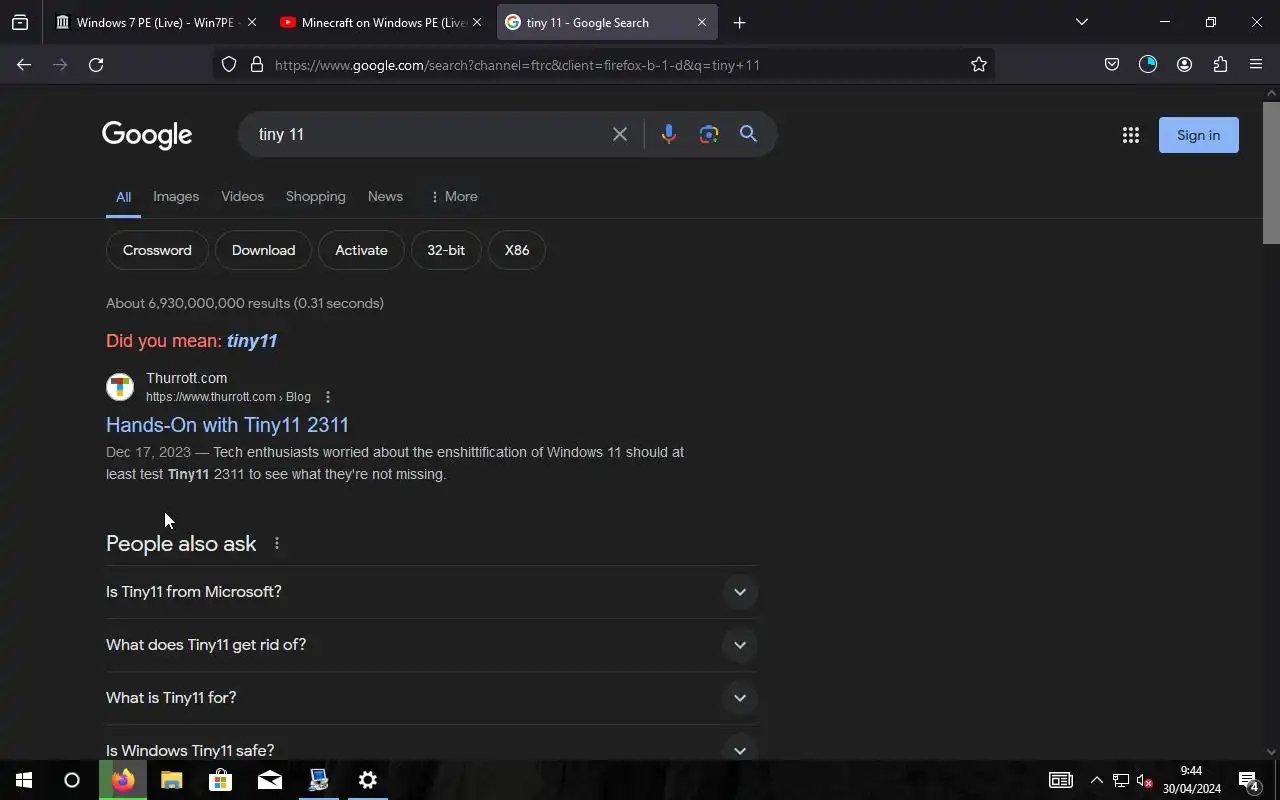1280x800 pixels.
Task: Apply the X86 filter chip
Action: pyautogui.click(x=517, y=250)
